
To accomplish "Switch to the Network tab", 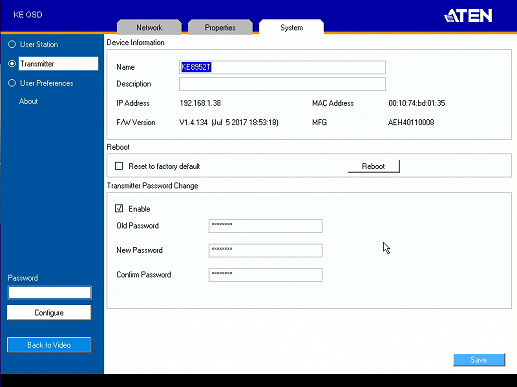I will click(149, 27).
